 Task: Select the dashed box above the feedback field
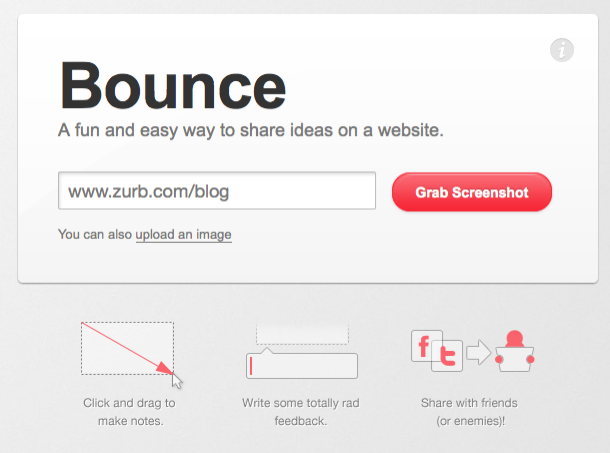302,334
